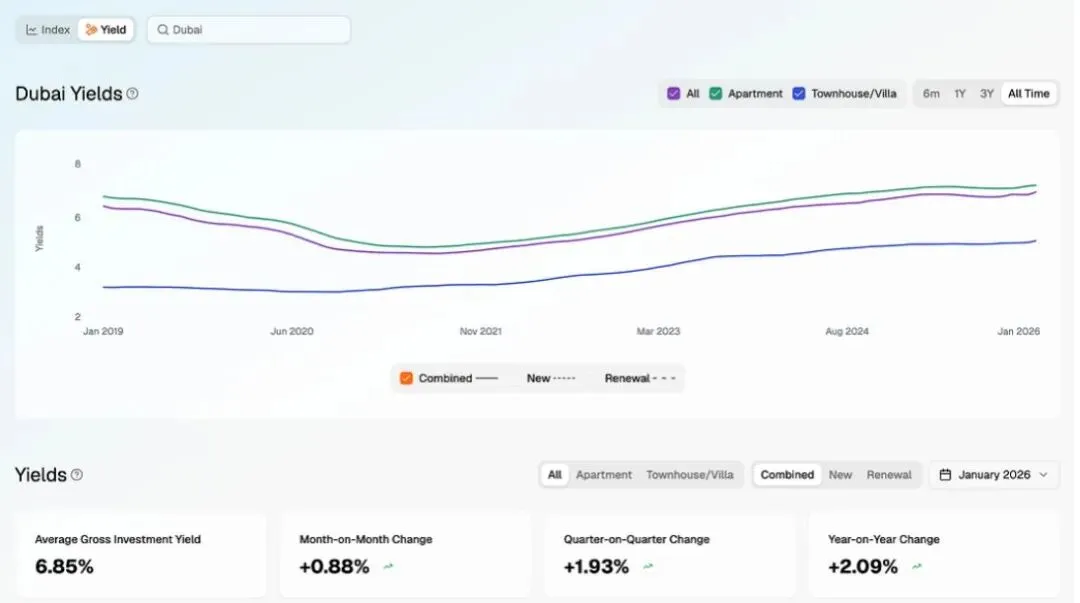Click the Year-on-Year Change trend arrow
1080x603 pixels.
tap(917, 566)
